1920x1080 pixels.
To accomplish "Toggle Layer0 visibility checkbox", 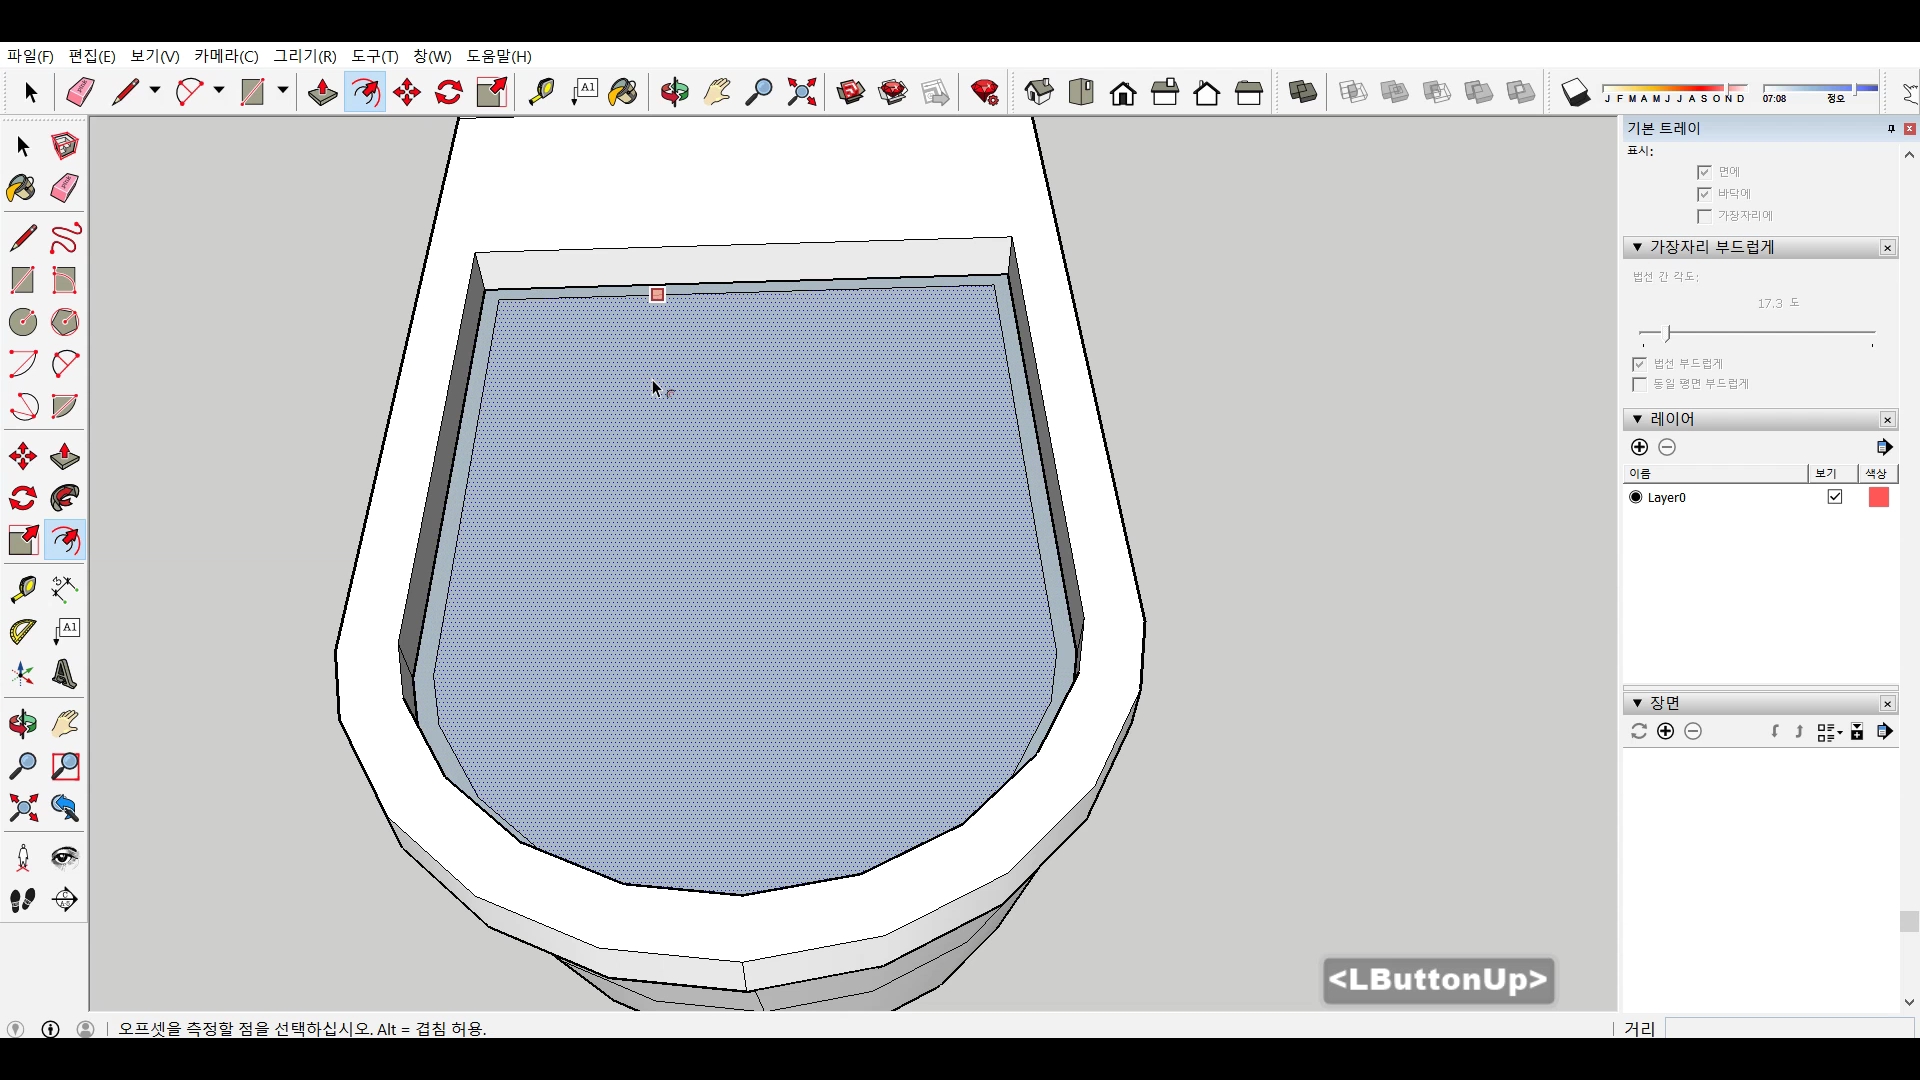I will pyautogui.click(x=1835, y=497).
